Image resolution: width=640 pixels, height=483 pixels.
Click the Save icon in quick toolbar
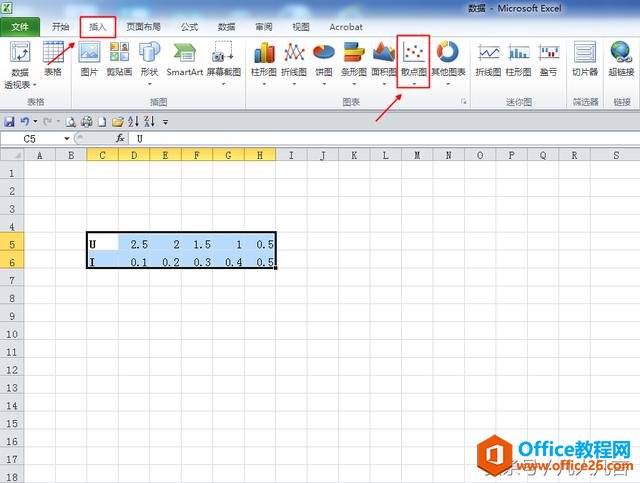pyautogui.click(x=9, y=121)
